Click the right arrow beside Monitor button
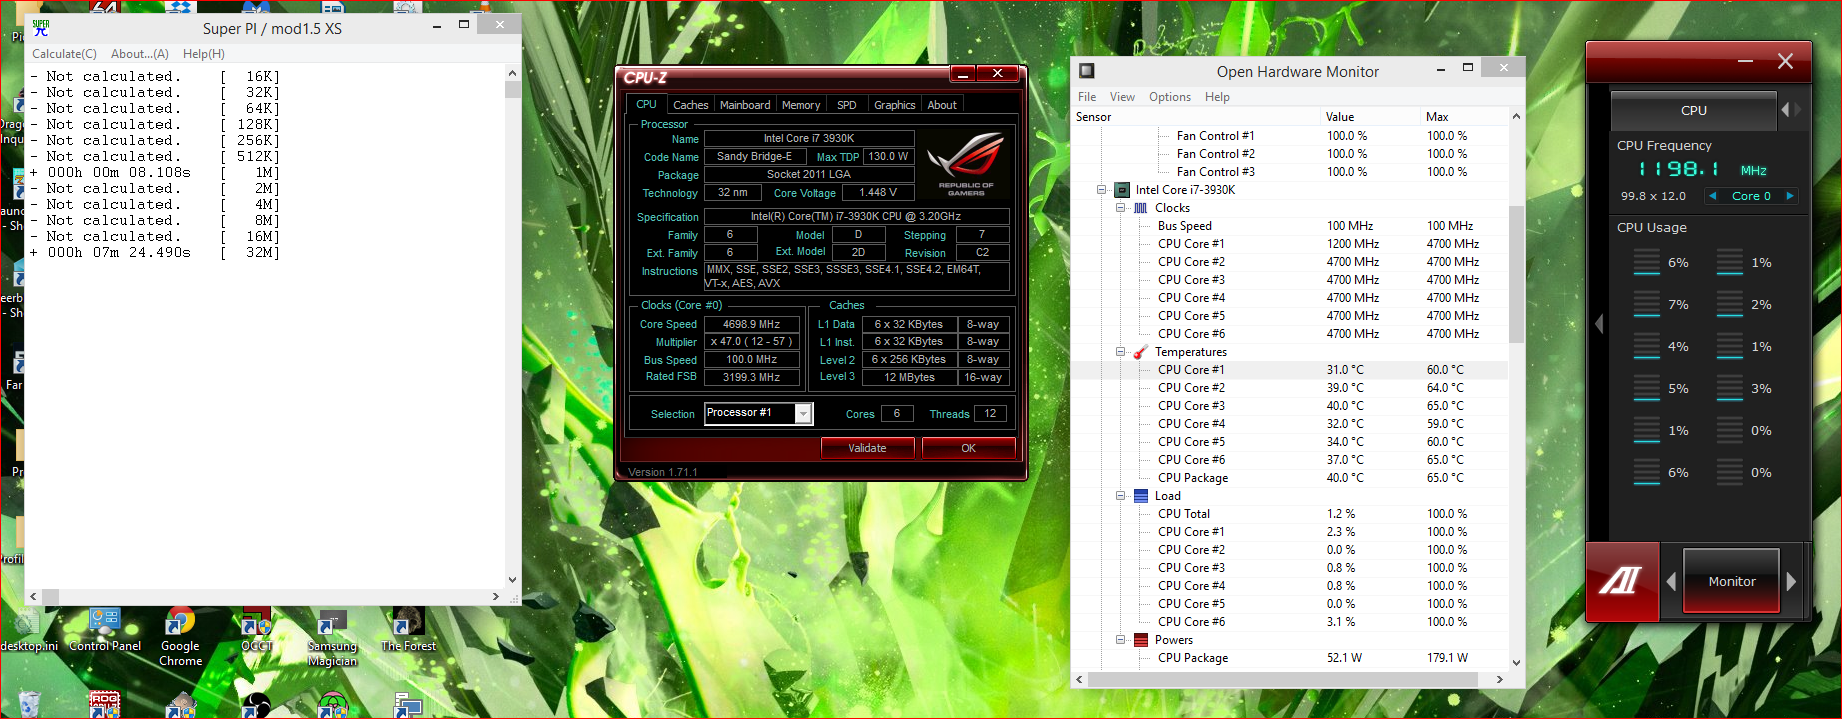Image resolution: width=1842 pixels, height=719 pixels. point(1791,581)
